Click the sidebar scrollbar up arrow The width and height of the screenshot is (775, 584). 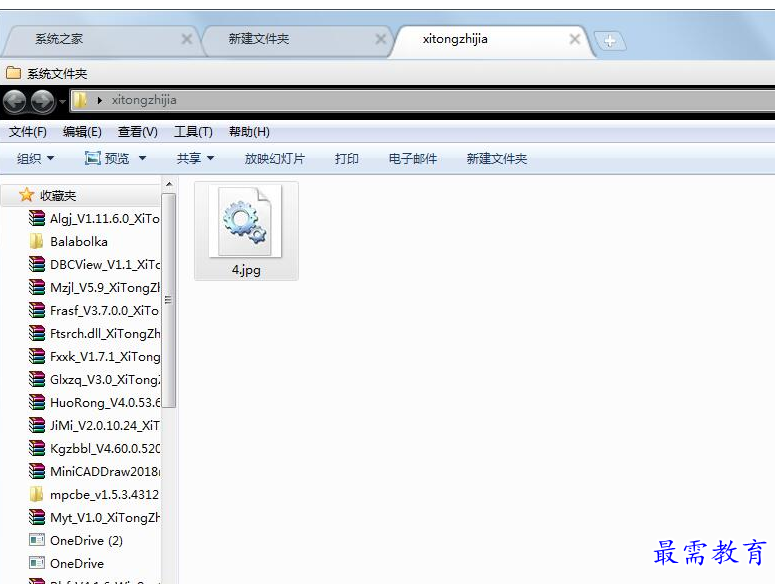pyautogui.click(x=169, y=185)
